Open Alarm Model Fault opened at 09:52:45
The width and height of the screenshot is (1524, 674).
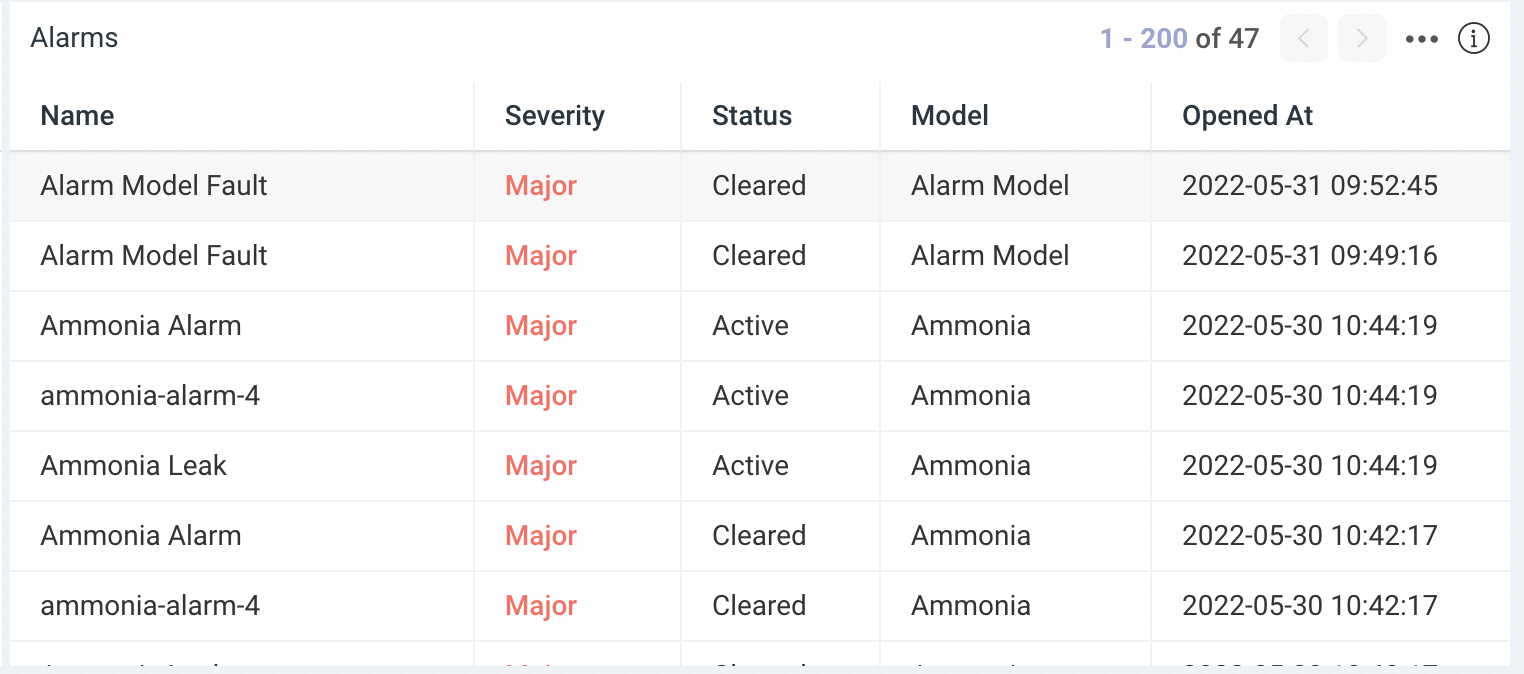click(x=760, y=186)
